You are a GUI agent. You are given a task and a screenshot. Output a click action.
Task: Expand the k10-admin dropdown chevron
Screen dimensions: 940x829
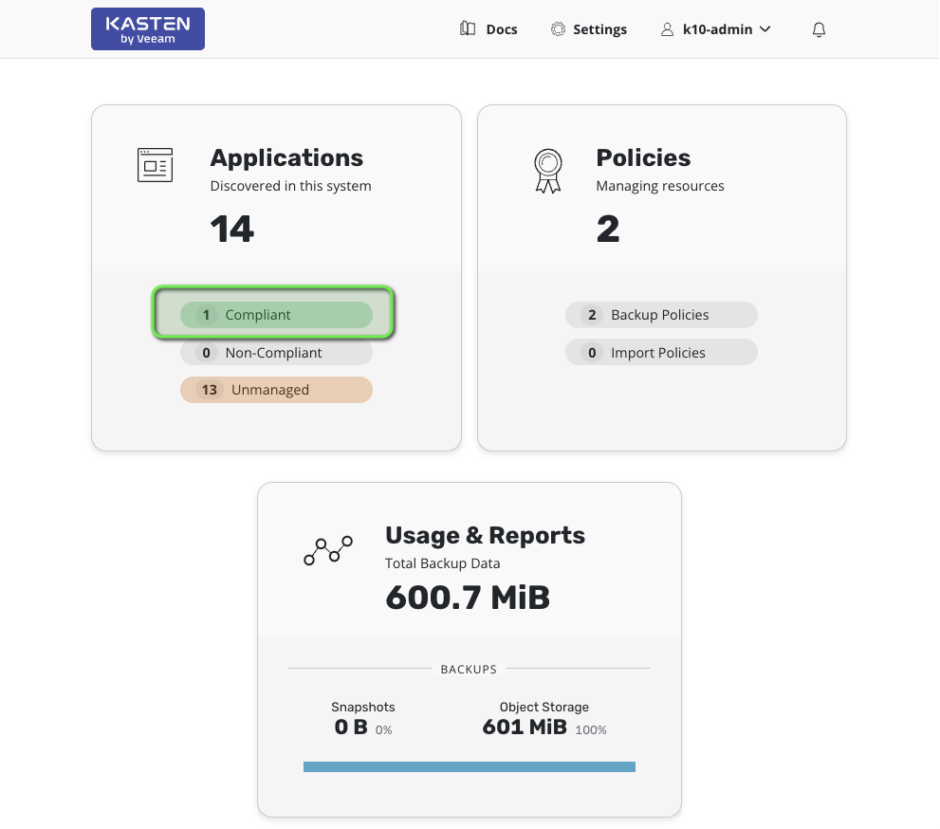pos(766,29)
